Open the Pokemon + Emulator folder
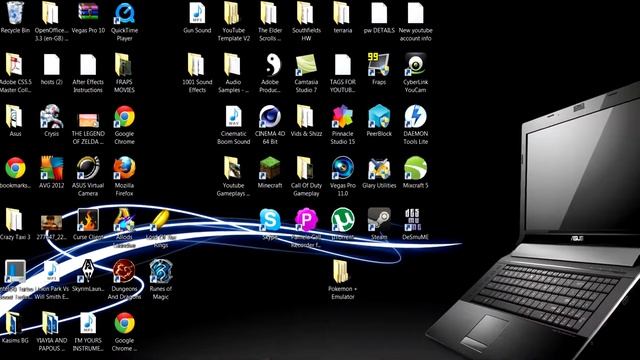Screen dimensions: 640x360 pos(341,271)
